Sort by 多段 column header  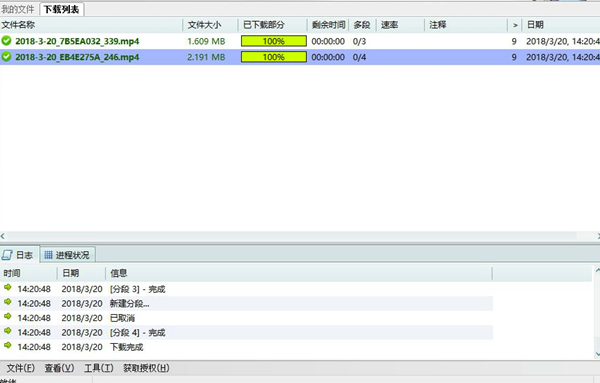[x=362, y=25]
